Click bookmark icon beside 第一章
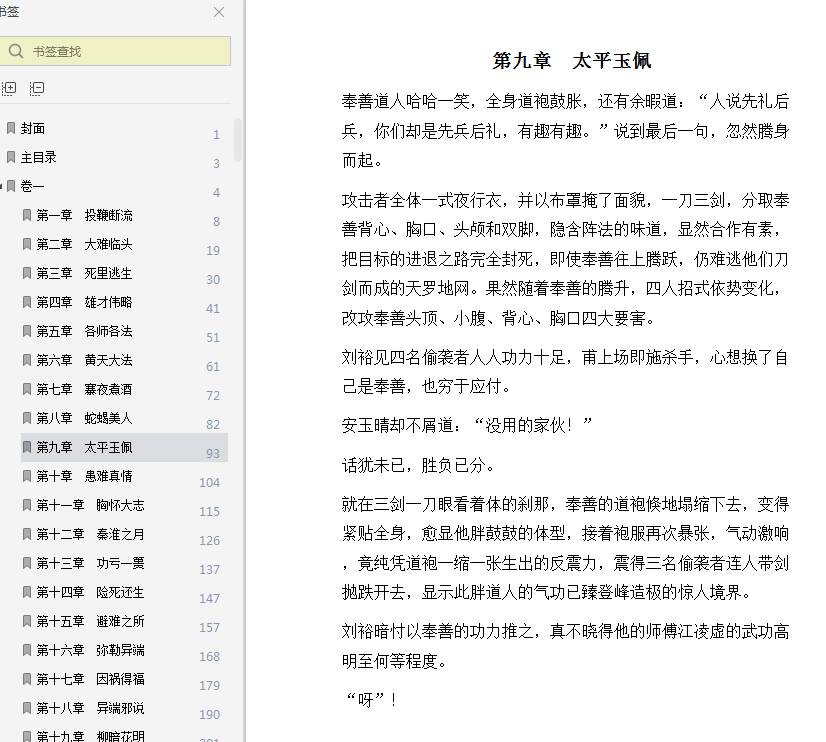This screenshot has height=742, width=826. (27, 215)
